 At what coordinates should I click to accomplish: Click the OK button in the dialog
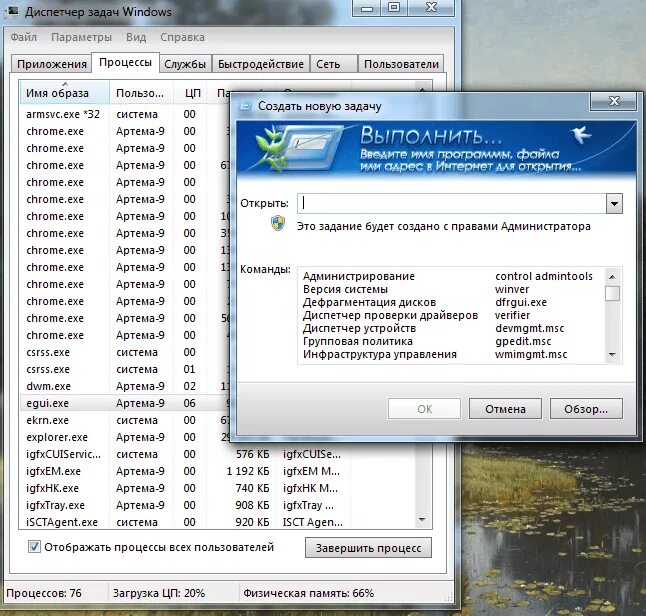tap(424, 409)
